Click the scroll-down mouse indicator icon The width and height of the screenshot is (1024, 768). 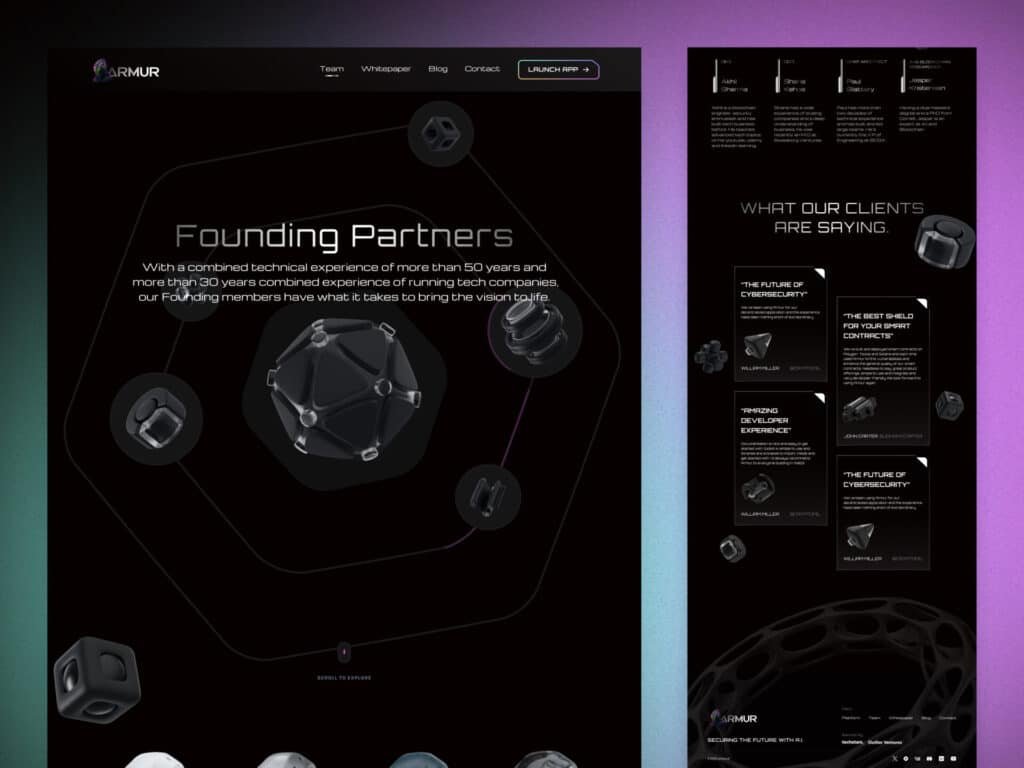(344, 652)
